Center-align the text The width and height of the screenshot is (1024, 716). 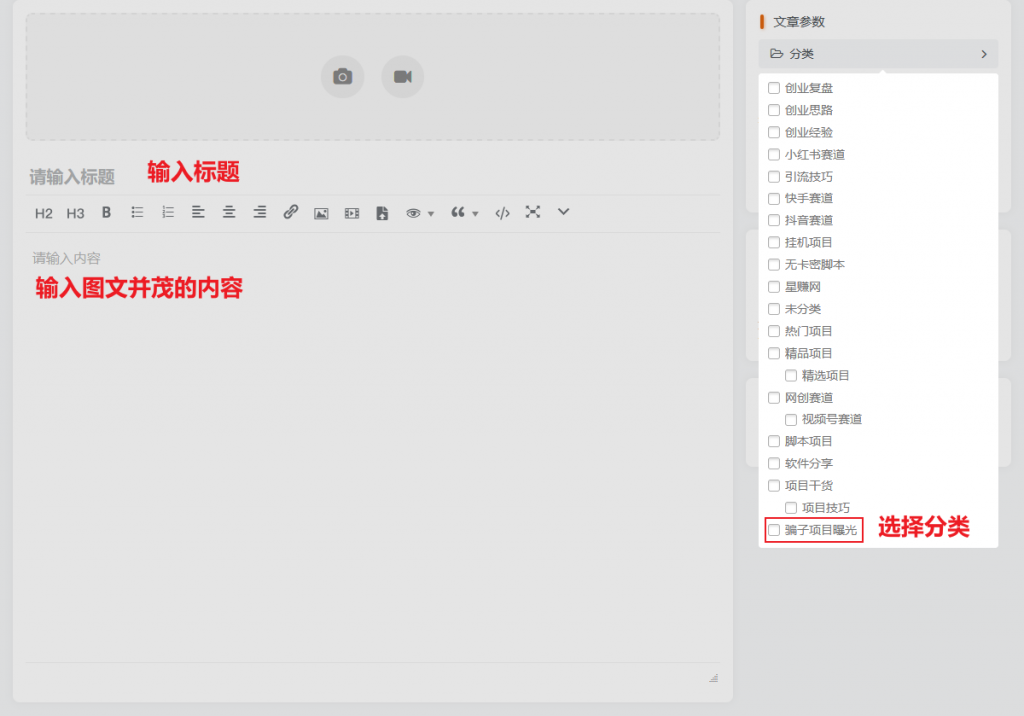point(227,212)
